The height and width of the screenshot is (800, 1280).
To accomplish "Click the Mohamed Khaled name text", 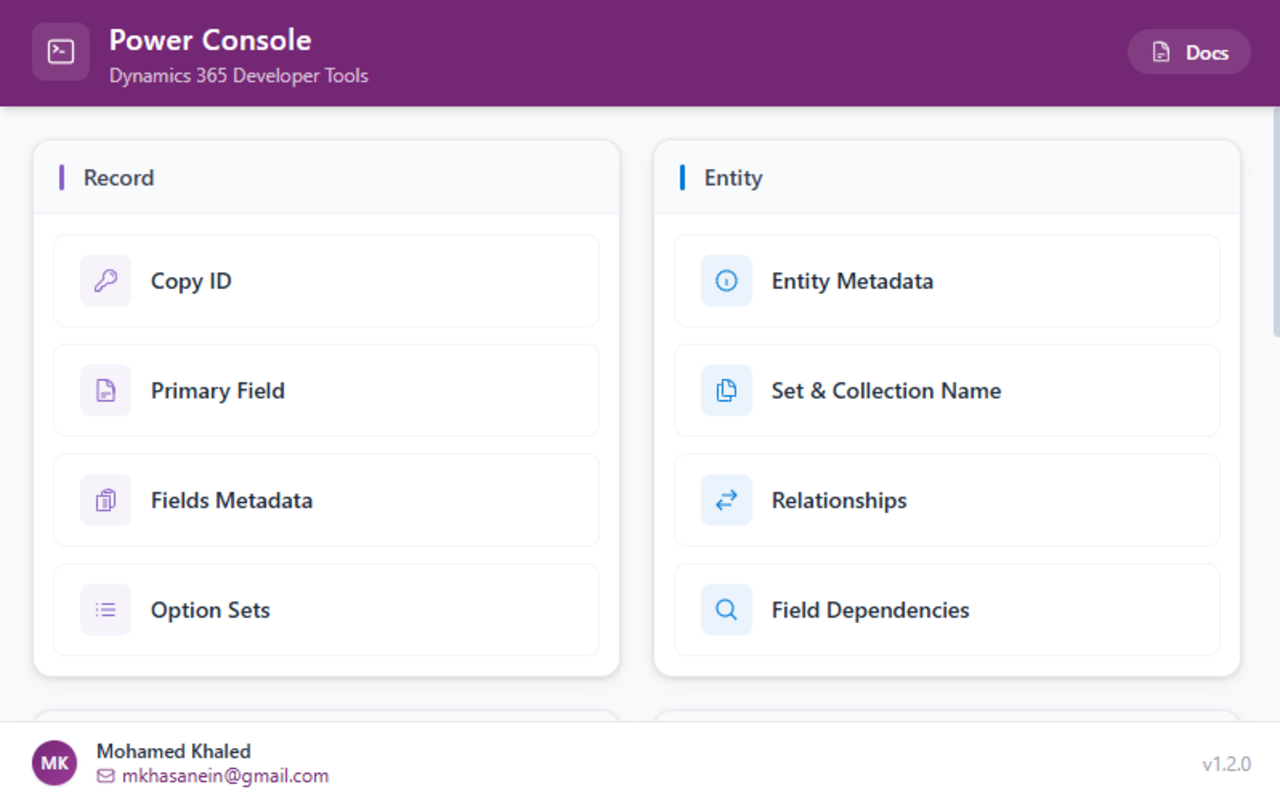I will pos(174,751).
